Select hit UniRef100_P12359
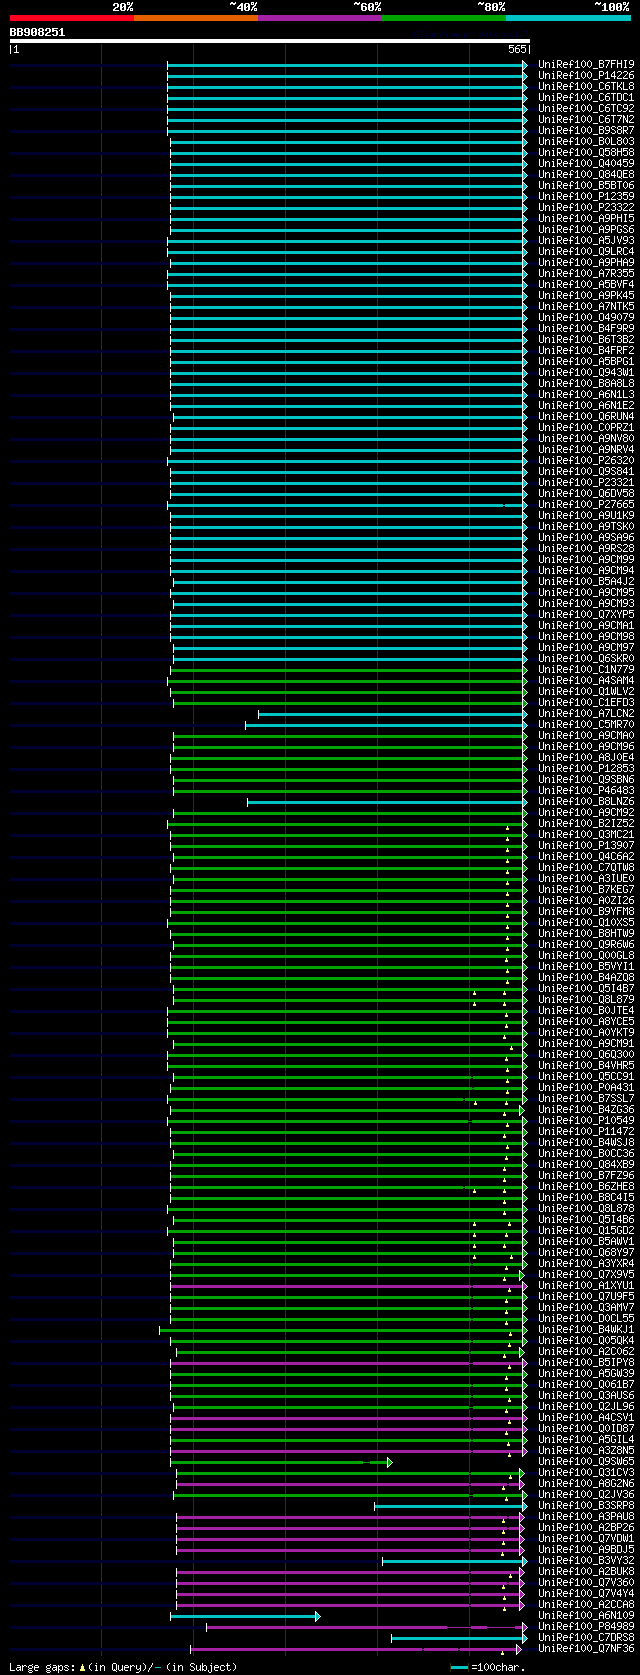Image resolution: width=640 pixels, height=1675 pixels. 586,196
